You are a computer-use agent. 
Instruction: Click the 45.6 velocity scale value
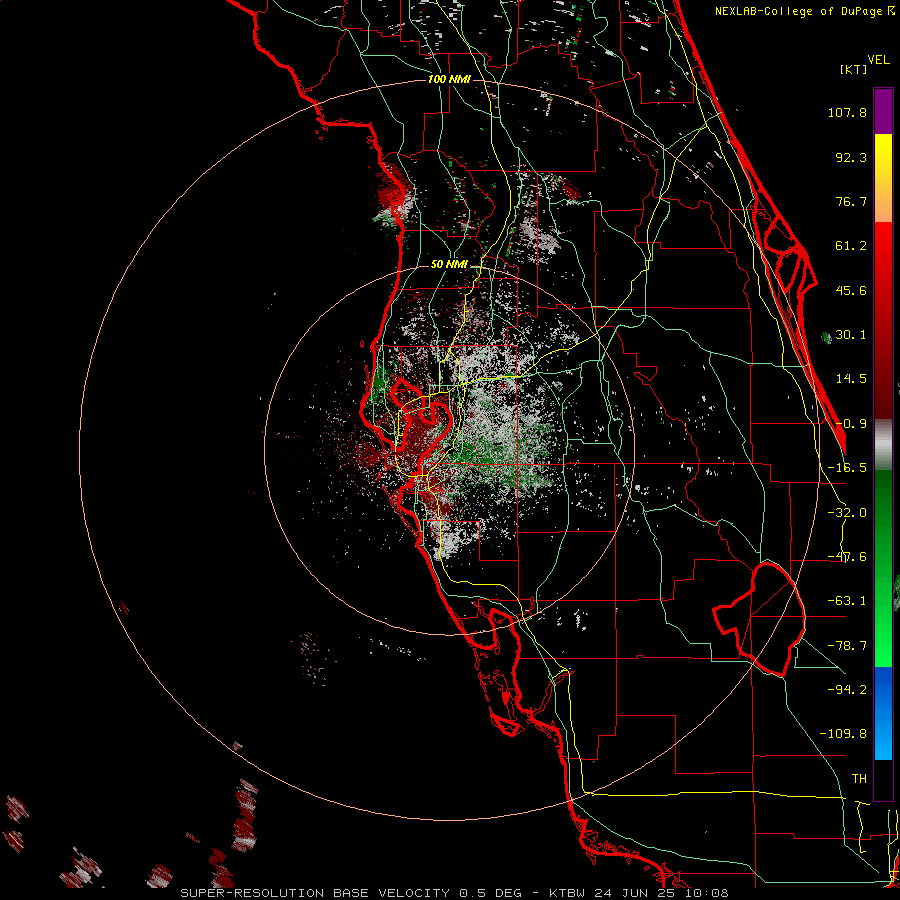coord(851,290)
